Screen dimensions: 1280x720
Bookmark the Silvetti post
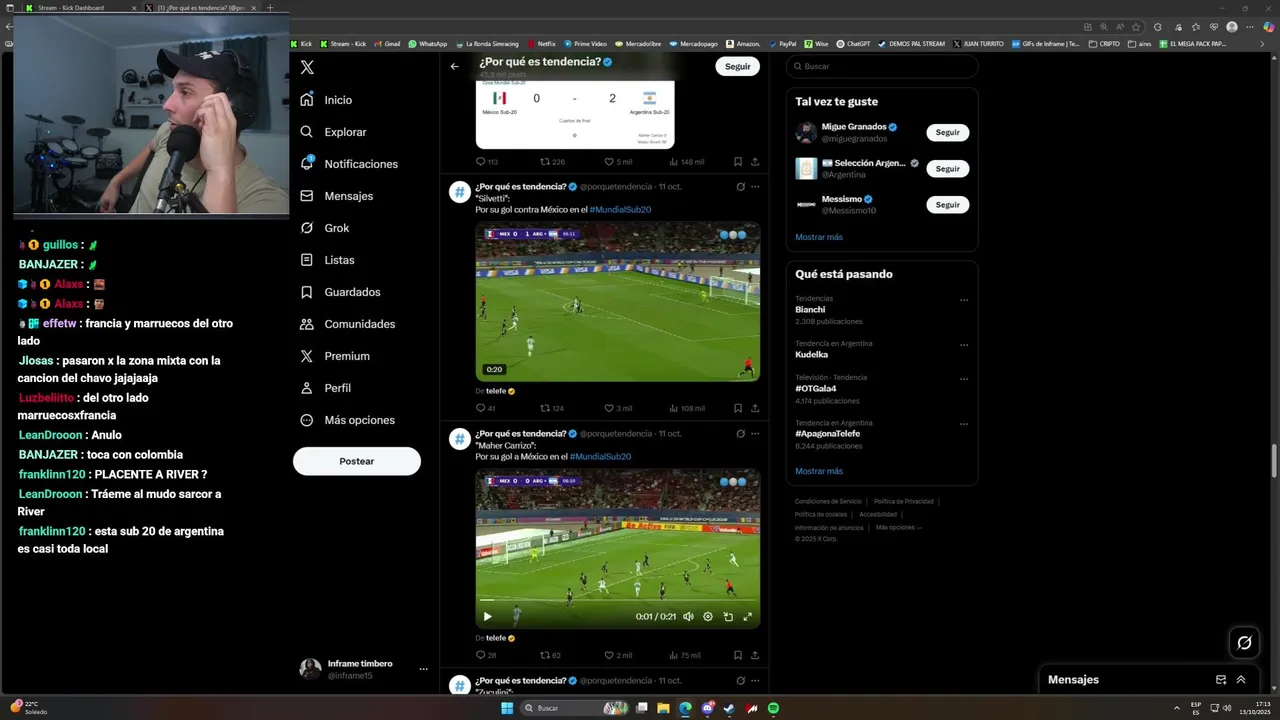click(x=738, y=408)
